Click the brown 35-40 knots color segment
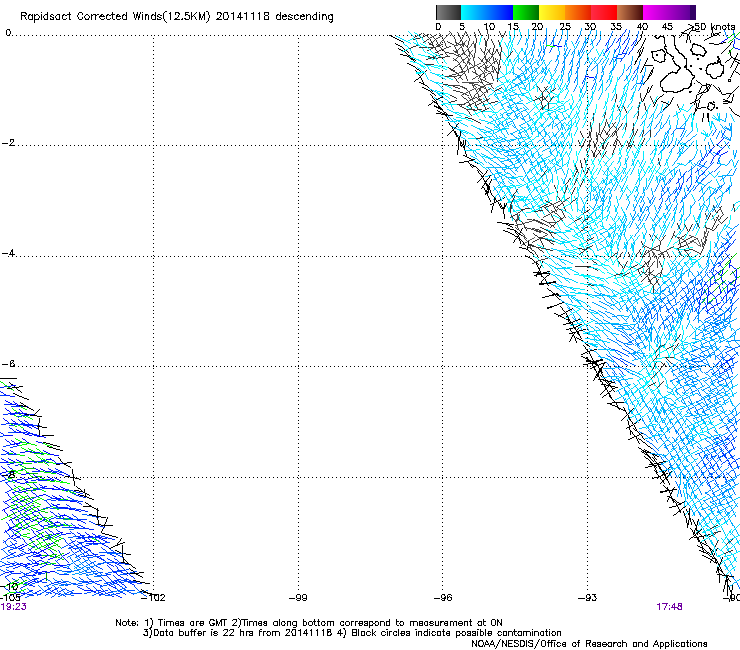This screenshot has width=740, height=650. pyautogui.click(x=630, y=12)
